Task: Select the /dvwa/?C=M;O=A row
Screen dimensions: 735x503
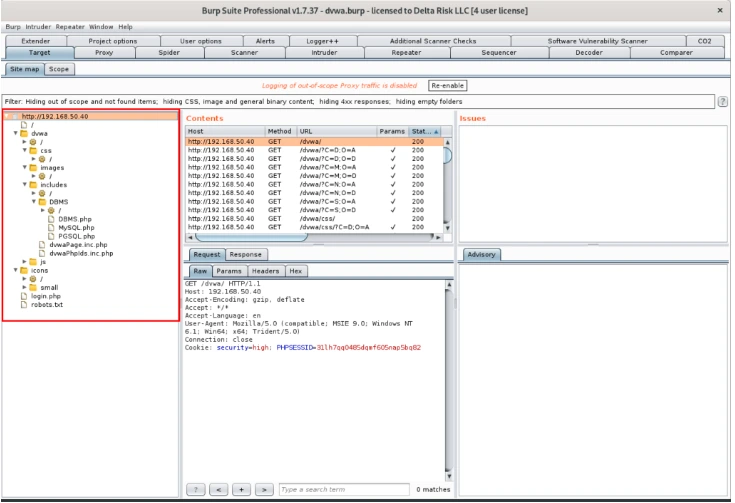Action: click(314, 167)
